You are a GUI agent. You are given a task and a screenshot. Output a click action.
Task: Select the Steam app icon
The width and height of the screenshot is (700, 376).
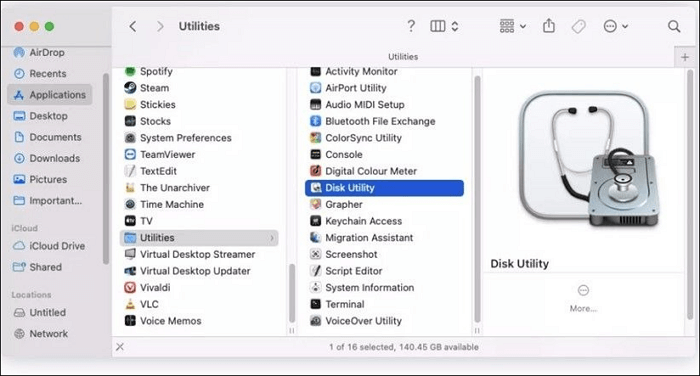[x=130, y=88]
